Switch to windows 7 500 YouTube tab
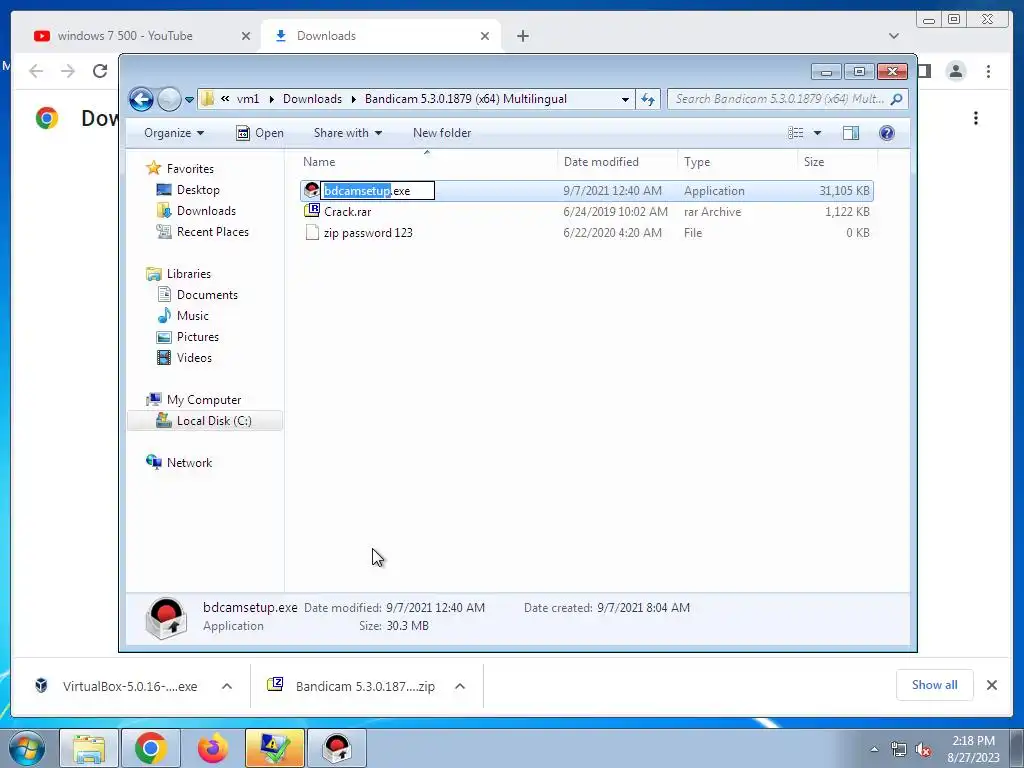Screen dimensions: 1024x768 coord(124,36)
